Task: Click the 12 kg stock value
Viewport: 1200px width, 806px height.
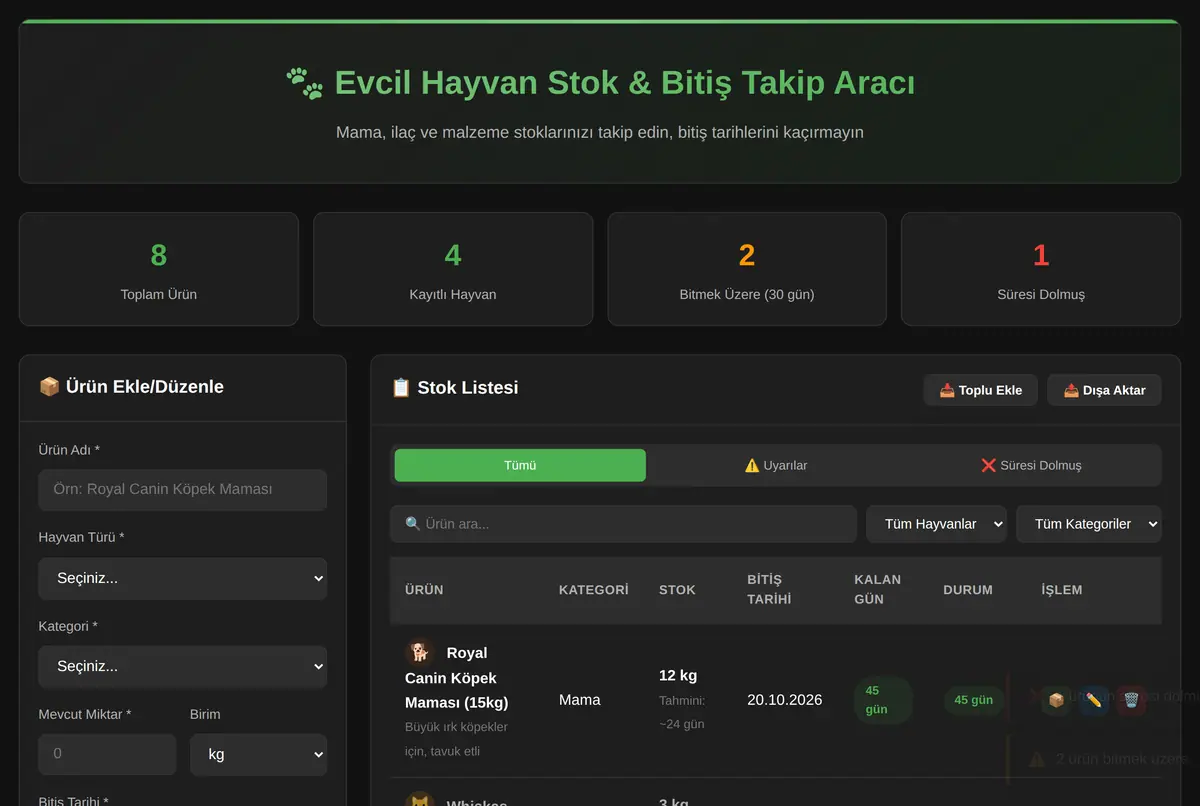Action: (678, 675)
